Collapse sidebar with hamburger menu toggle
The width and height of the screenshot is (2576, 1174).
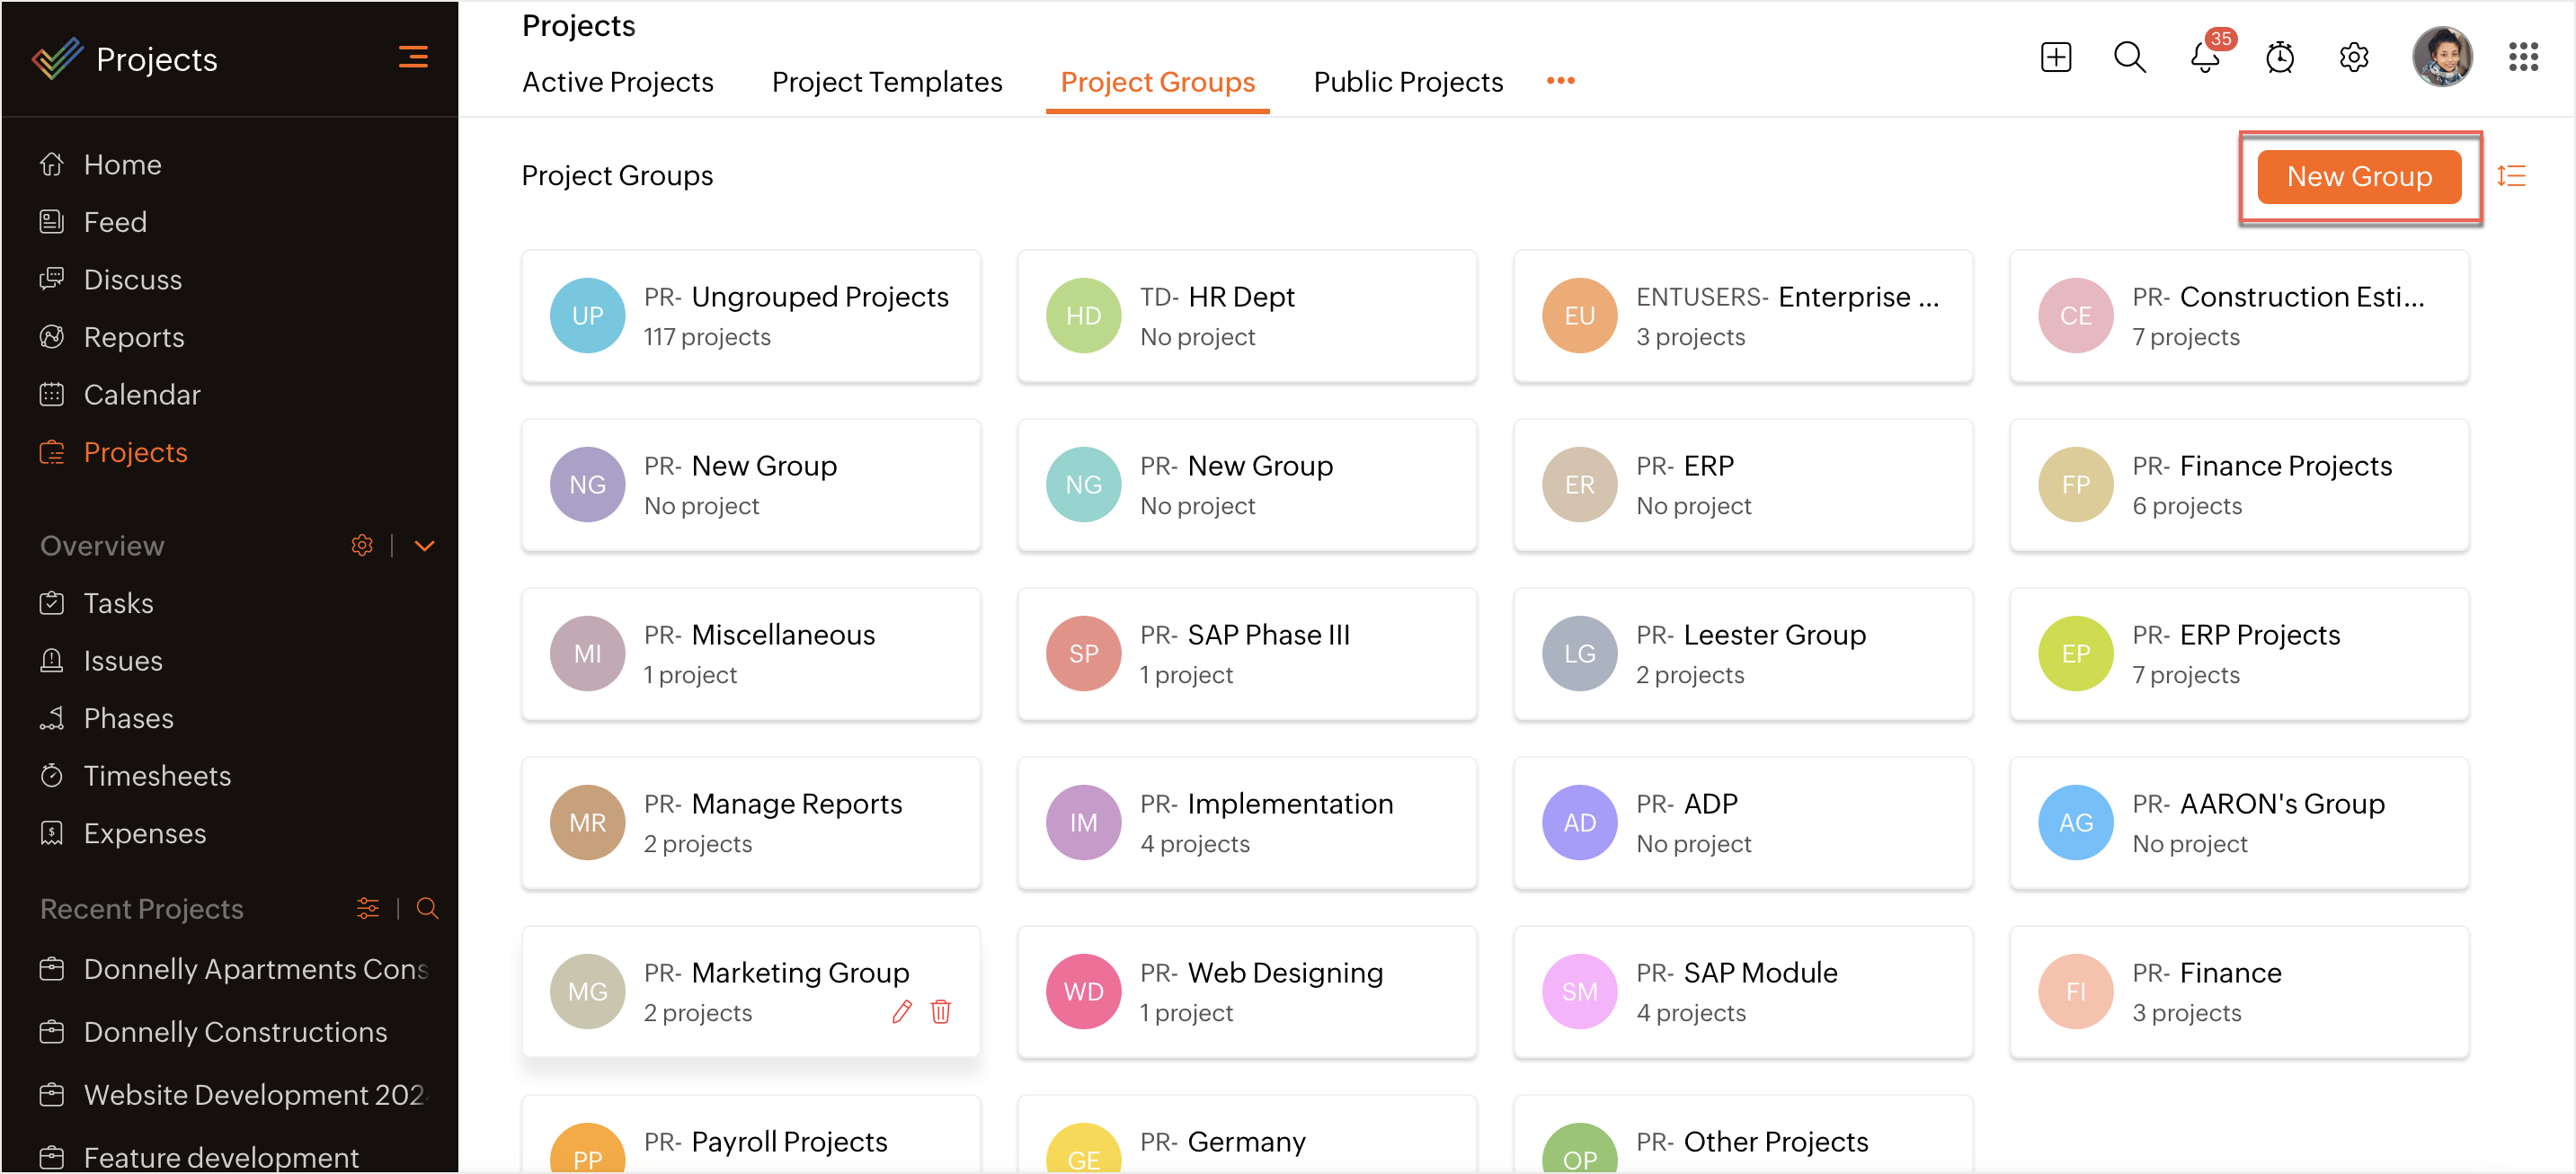click(x=413, y=57)
